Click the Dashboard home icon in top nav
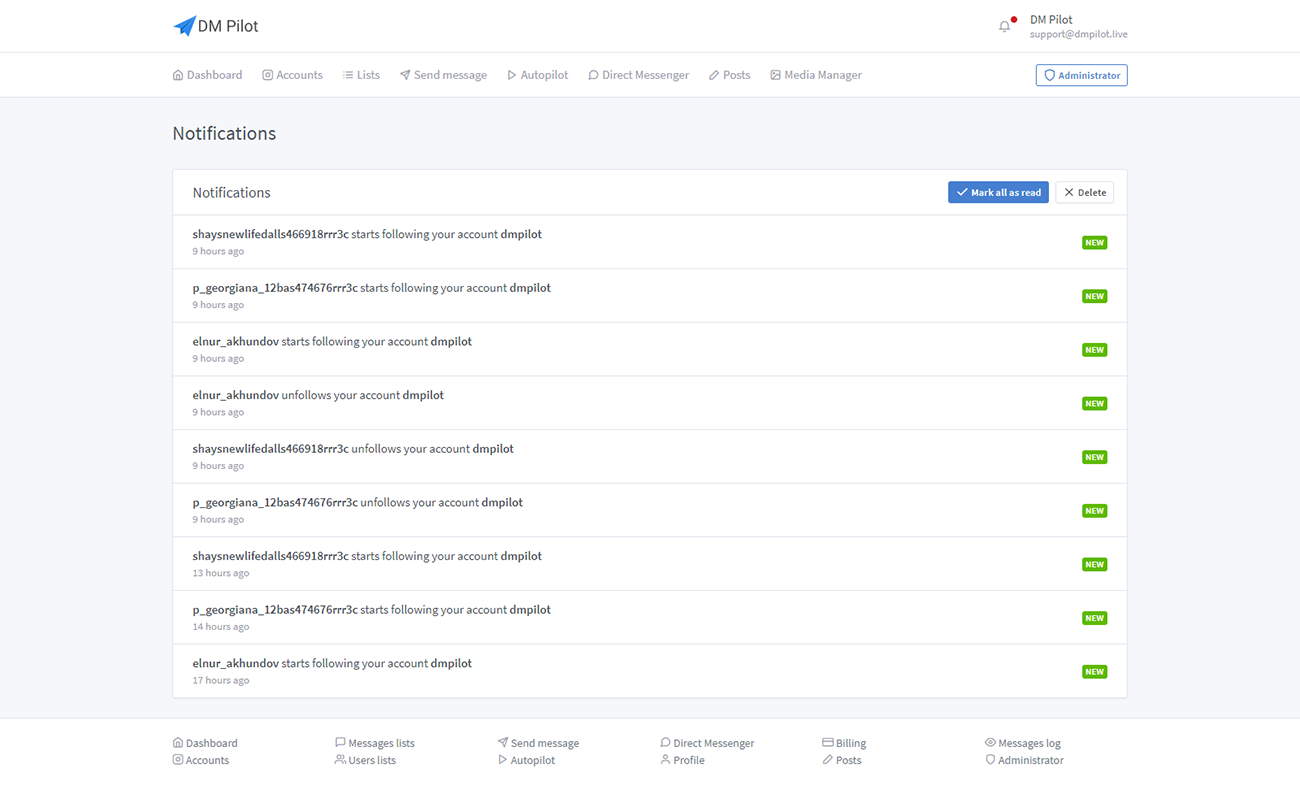The image size is (1300, 790). click(x=178, y=75)
